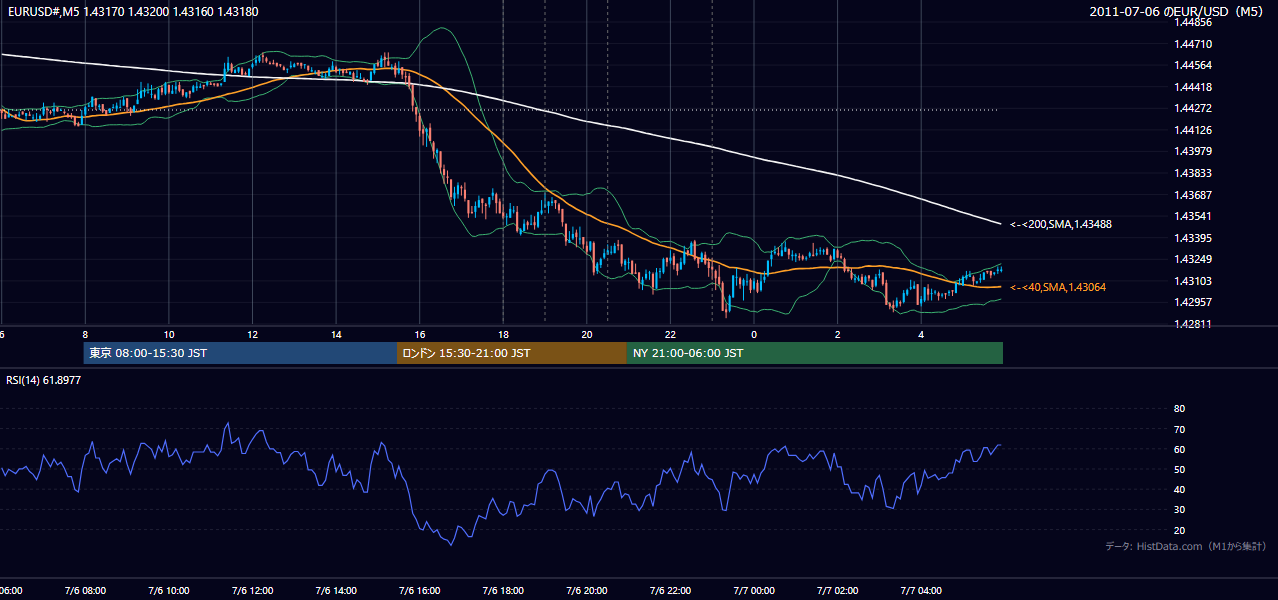
Task: Click the 200 SMA label 1.43488
Action: [x=1061, y=225]
